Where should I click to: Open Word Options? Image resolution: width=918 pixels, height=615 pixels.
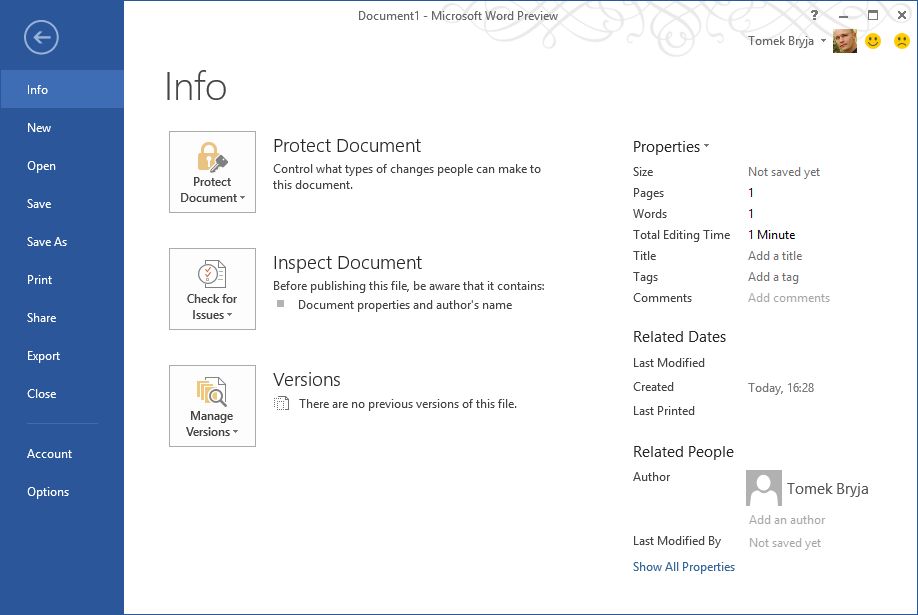click(x=62, y=492)
